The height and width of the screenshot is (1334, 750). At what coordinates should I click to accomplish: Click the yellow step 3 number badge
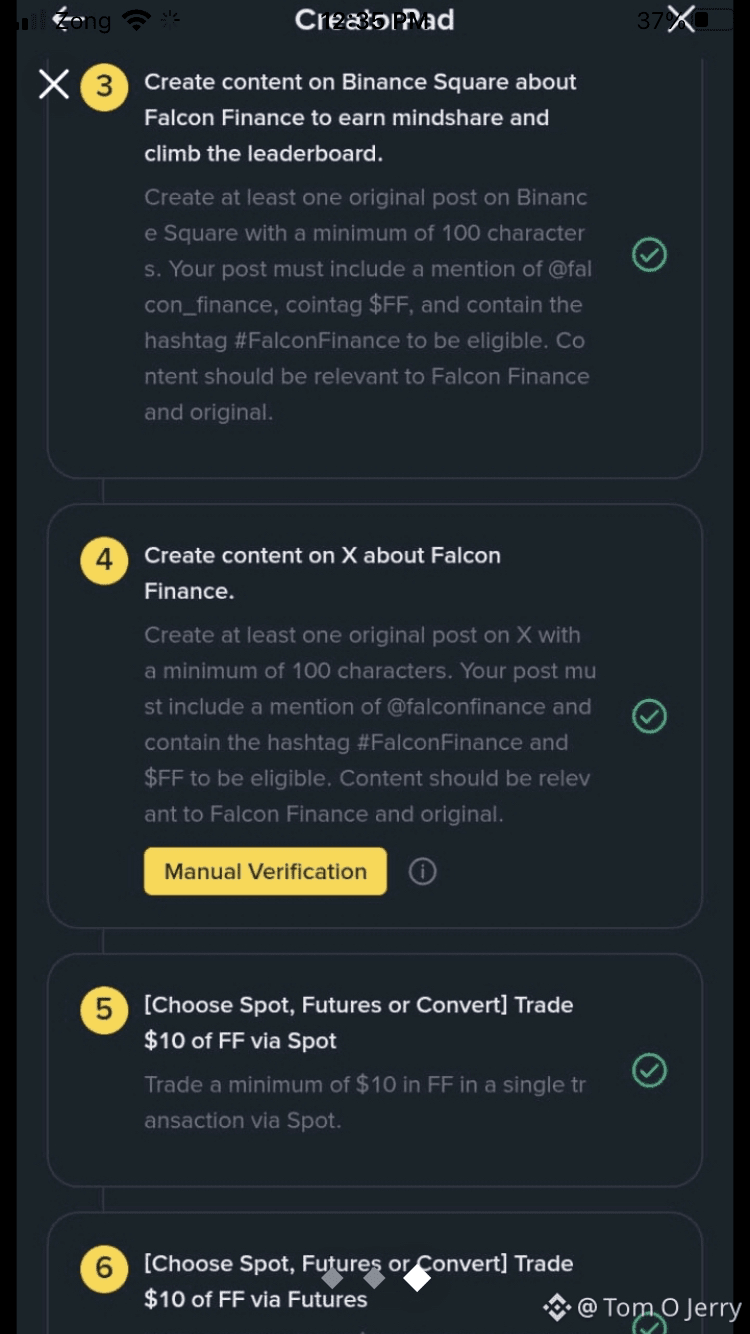pyautogui.click(x=104, y=86)
